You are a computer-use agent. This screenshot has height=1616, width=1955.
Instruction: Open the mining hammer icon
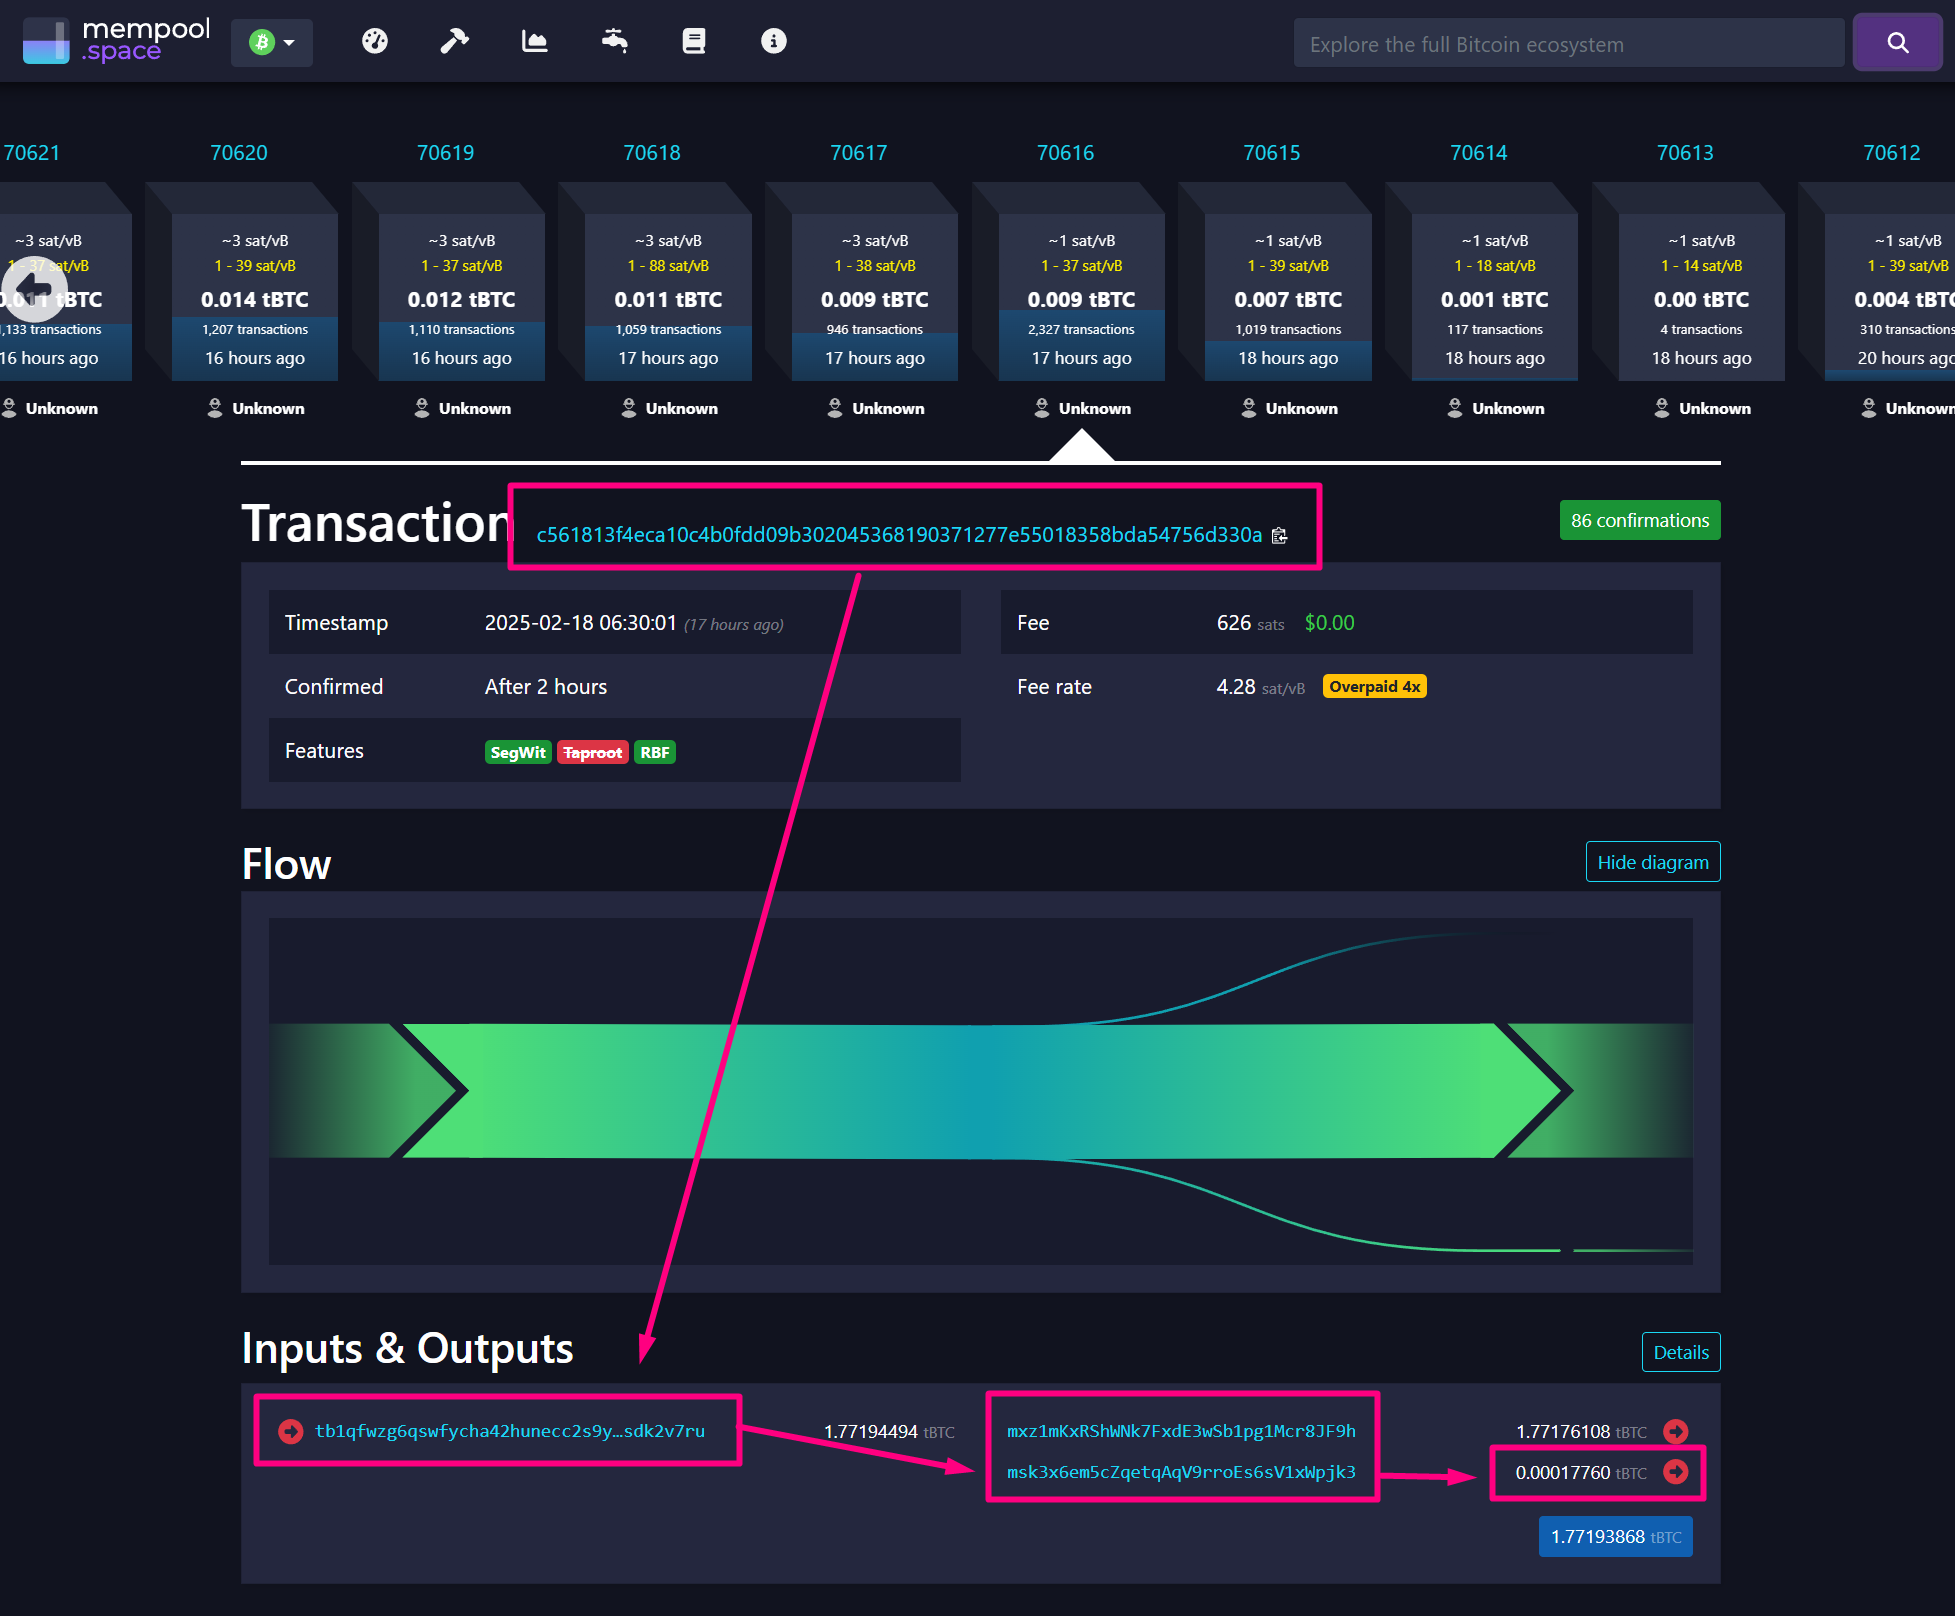(x=455, y=41)
